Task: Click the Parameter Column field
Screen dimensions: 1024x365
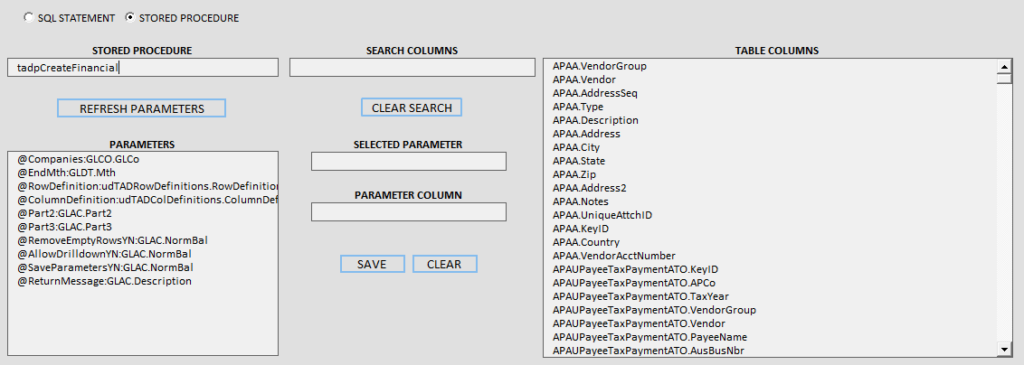Action: click(409, 212)
